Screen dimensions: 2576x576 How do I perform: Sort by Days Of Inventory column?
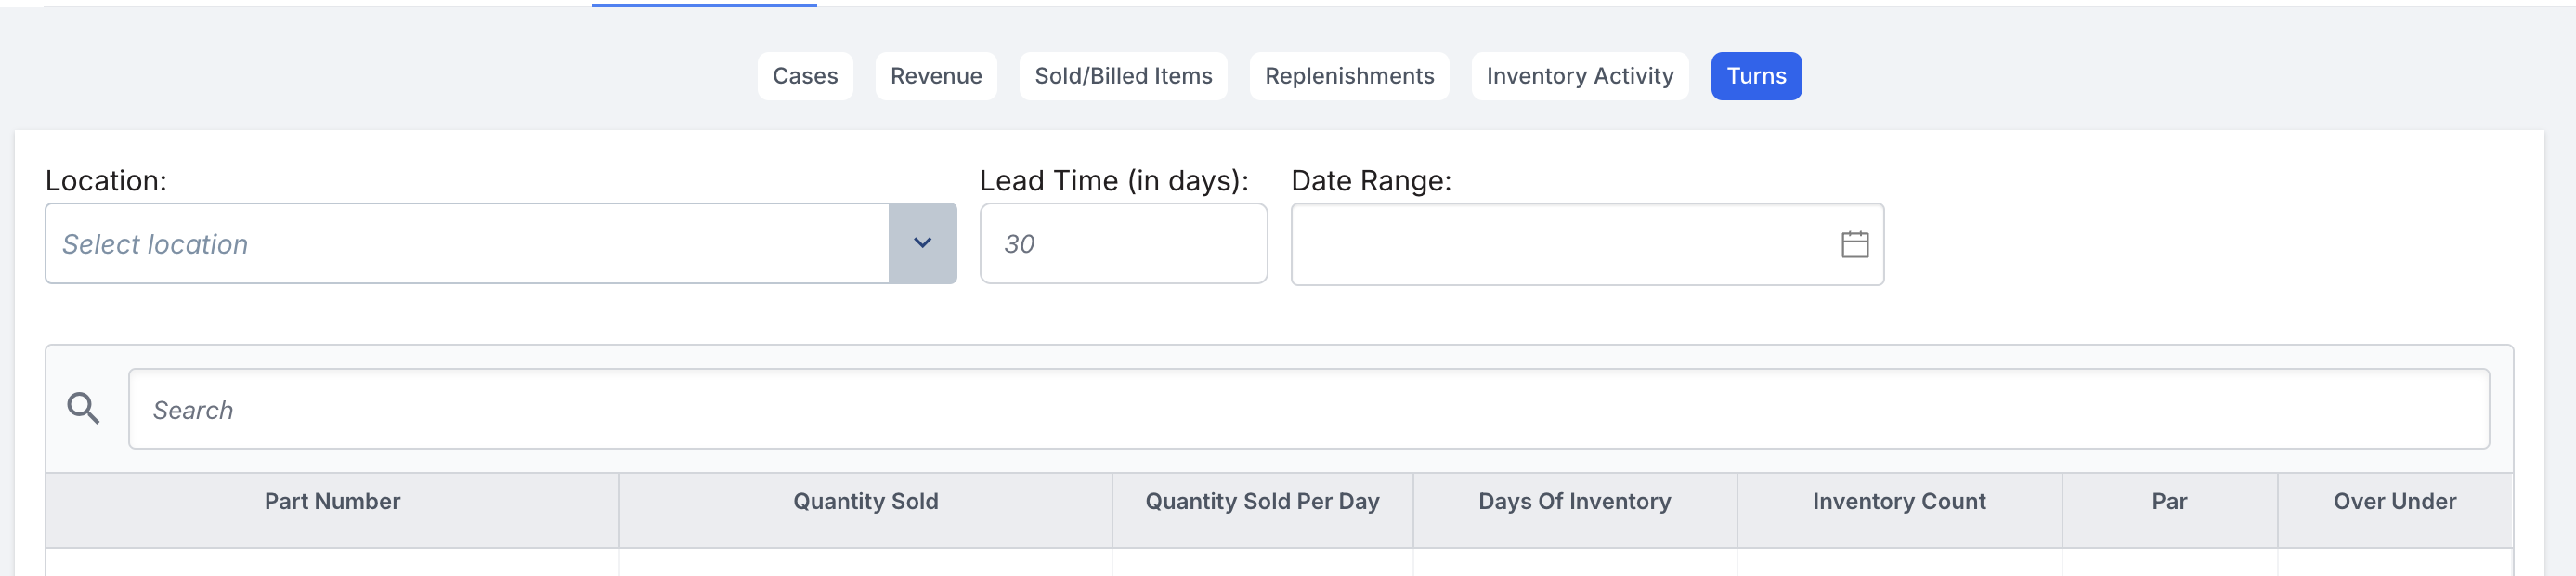click(x=1574, y=501)
